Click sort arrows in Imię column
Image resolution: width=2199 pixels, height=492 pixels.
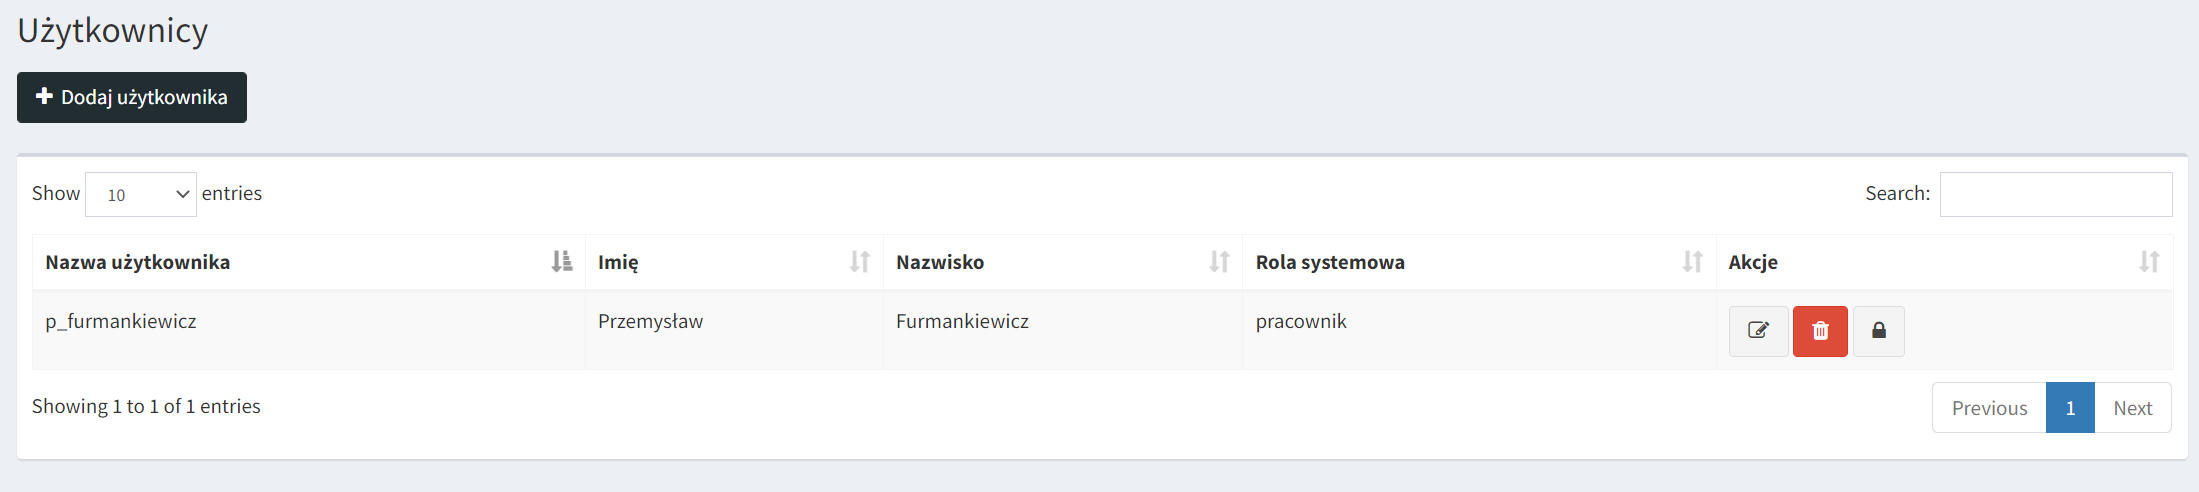[859, 262]
